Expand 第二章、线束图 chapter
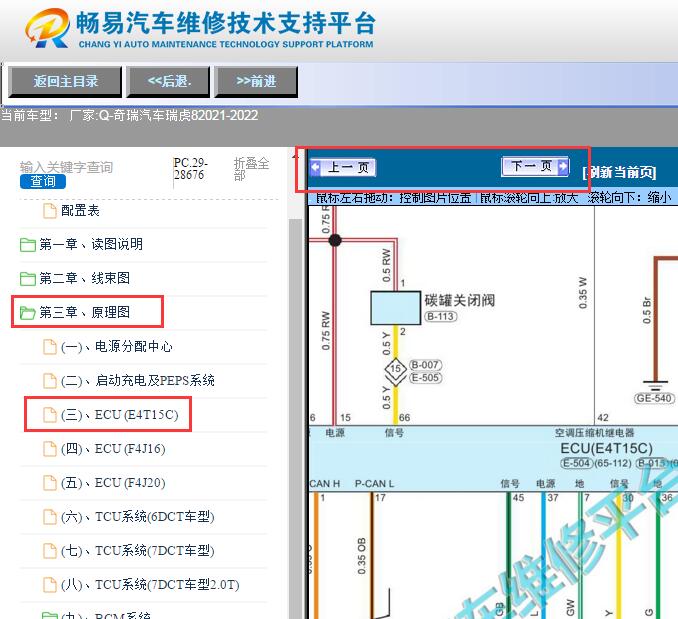Viewport: 678px width, 619px height. [84, 278]
